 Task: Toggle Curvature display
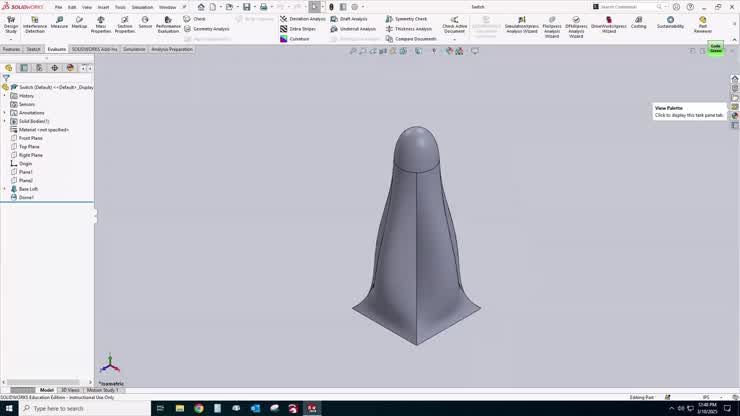tap(295, 39)
